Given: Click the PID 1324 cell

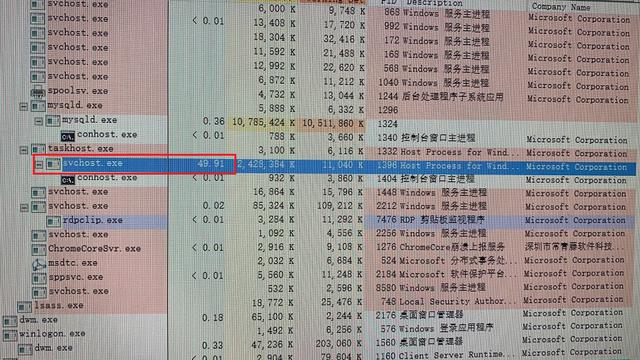Looking at the screenshot, I should [x=388, y=124].
